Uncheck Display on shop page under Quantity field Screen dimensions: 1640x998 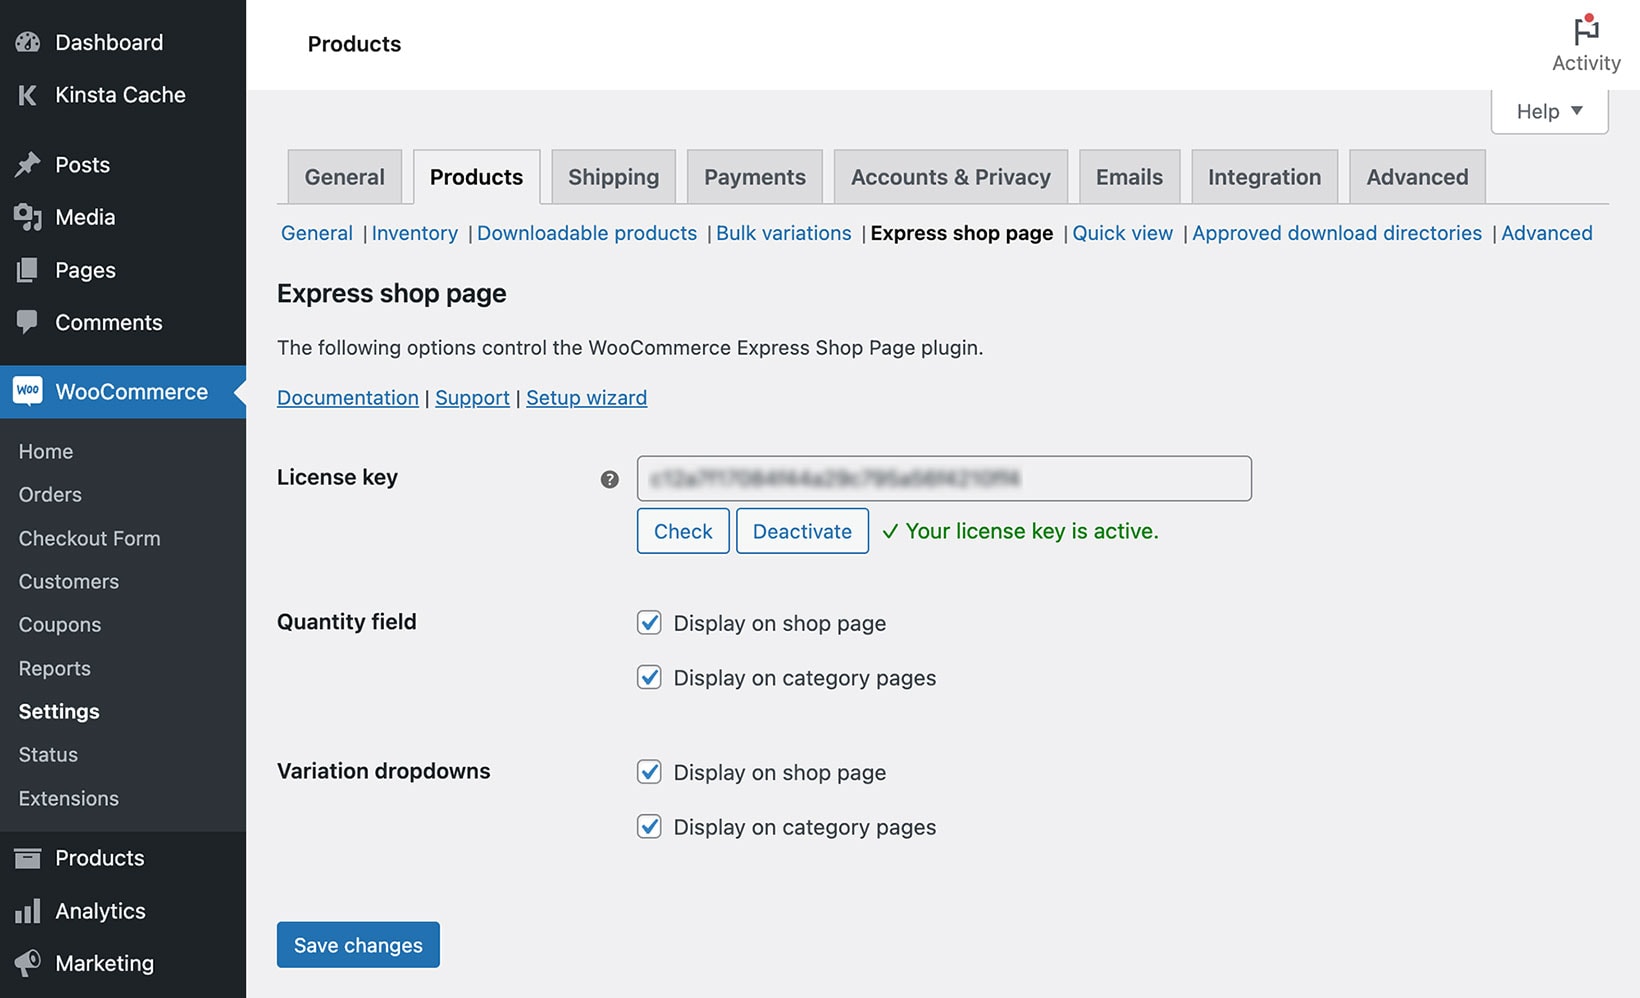tap(649, 622)
